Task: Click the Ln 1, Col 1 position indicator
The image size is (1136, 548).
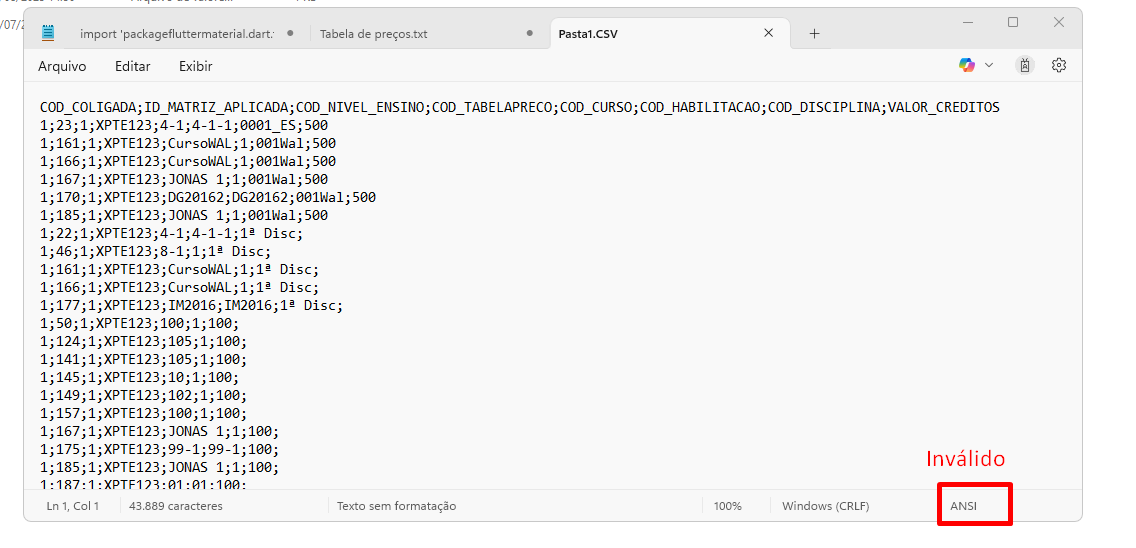Action: [x=73, y=506]
